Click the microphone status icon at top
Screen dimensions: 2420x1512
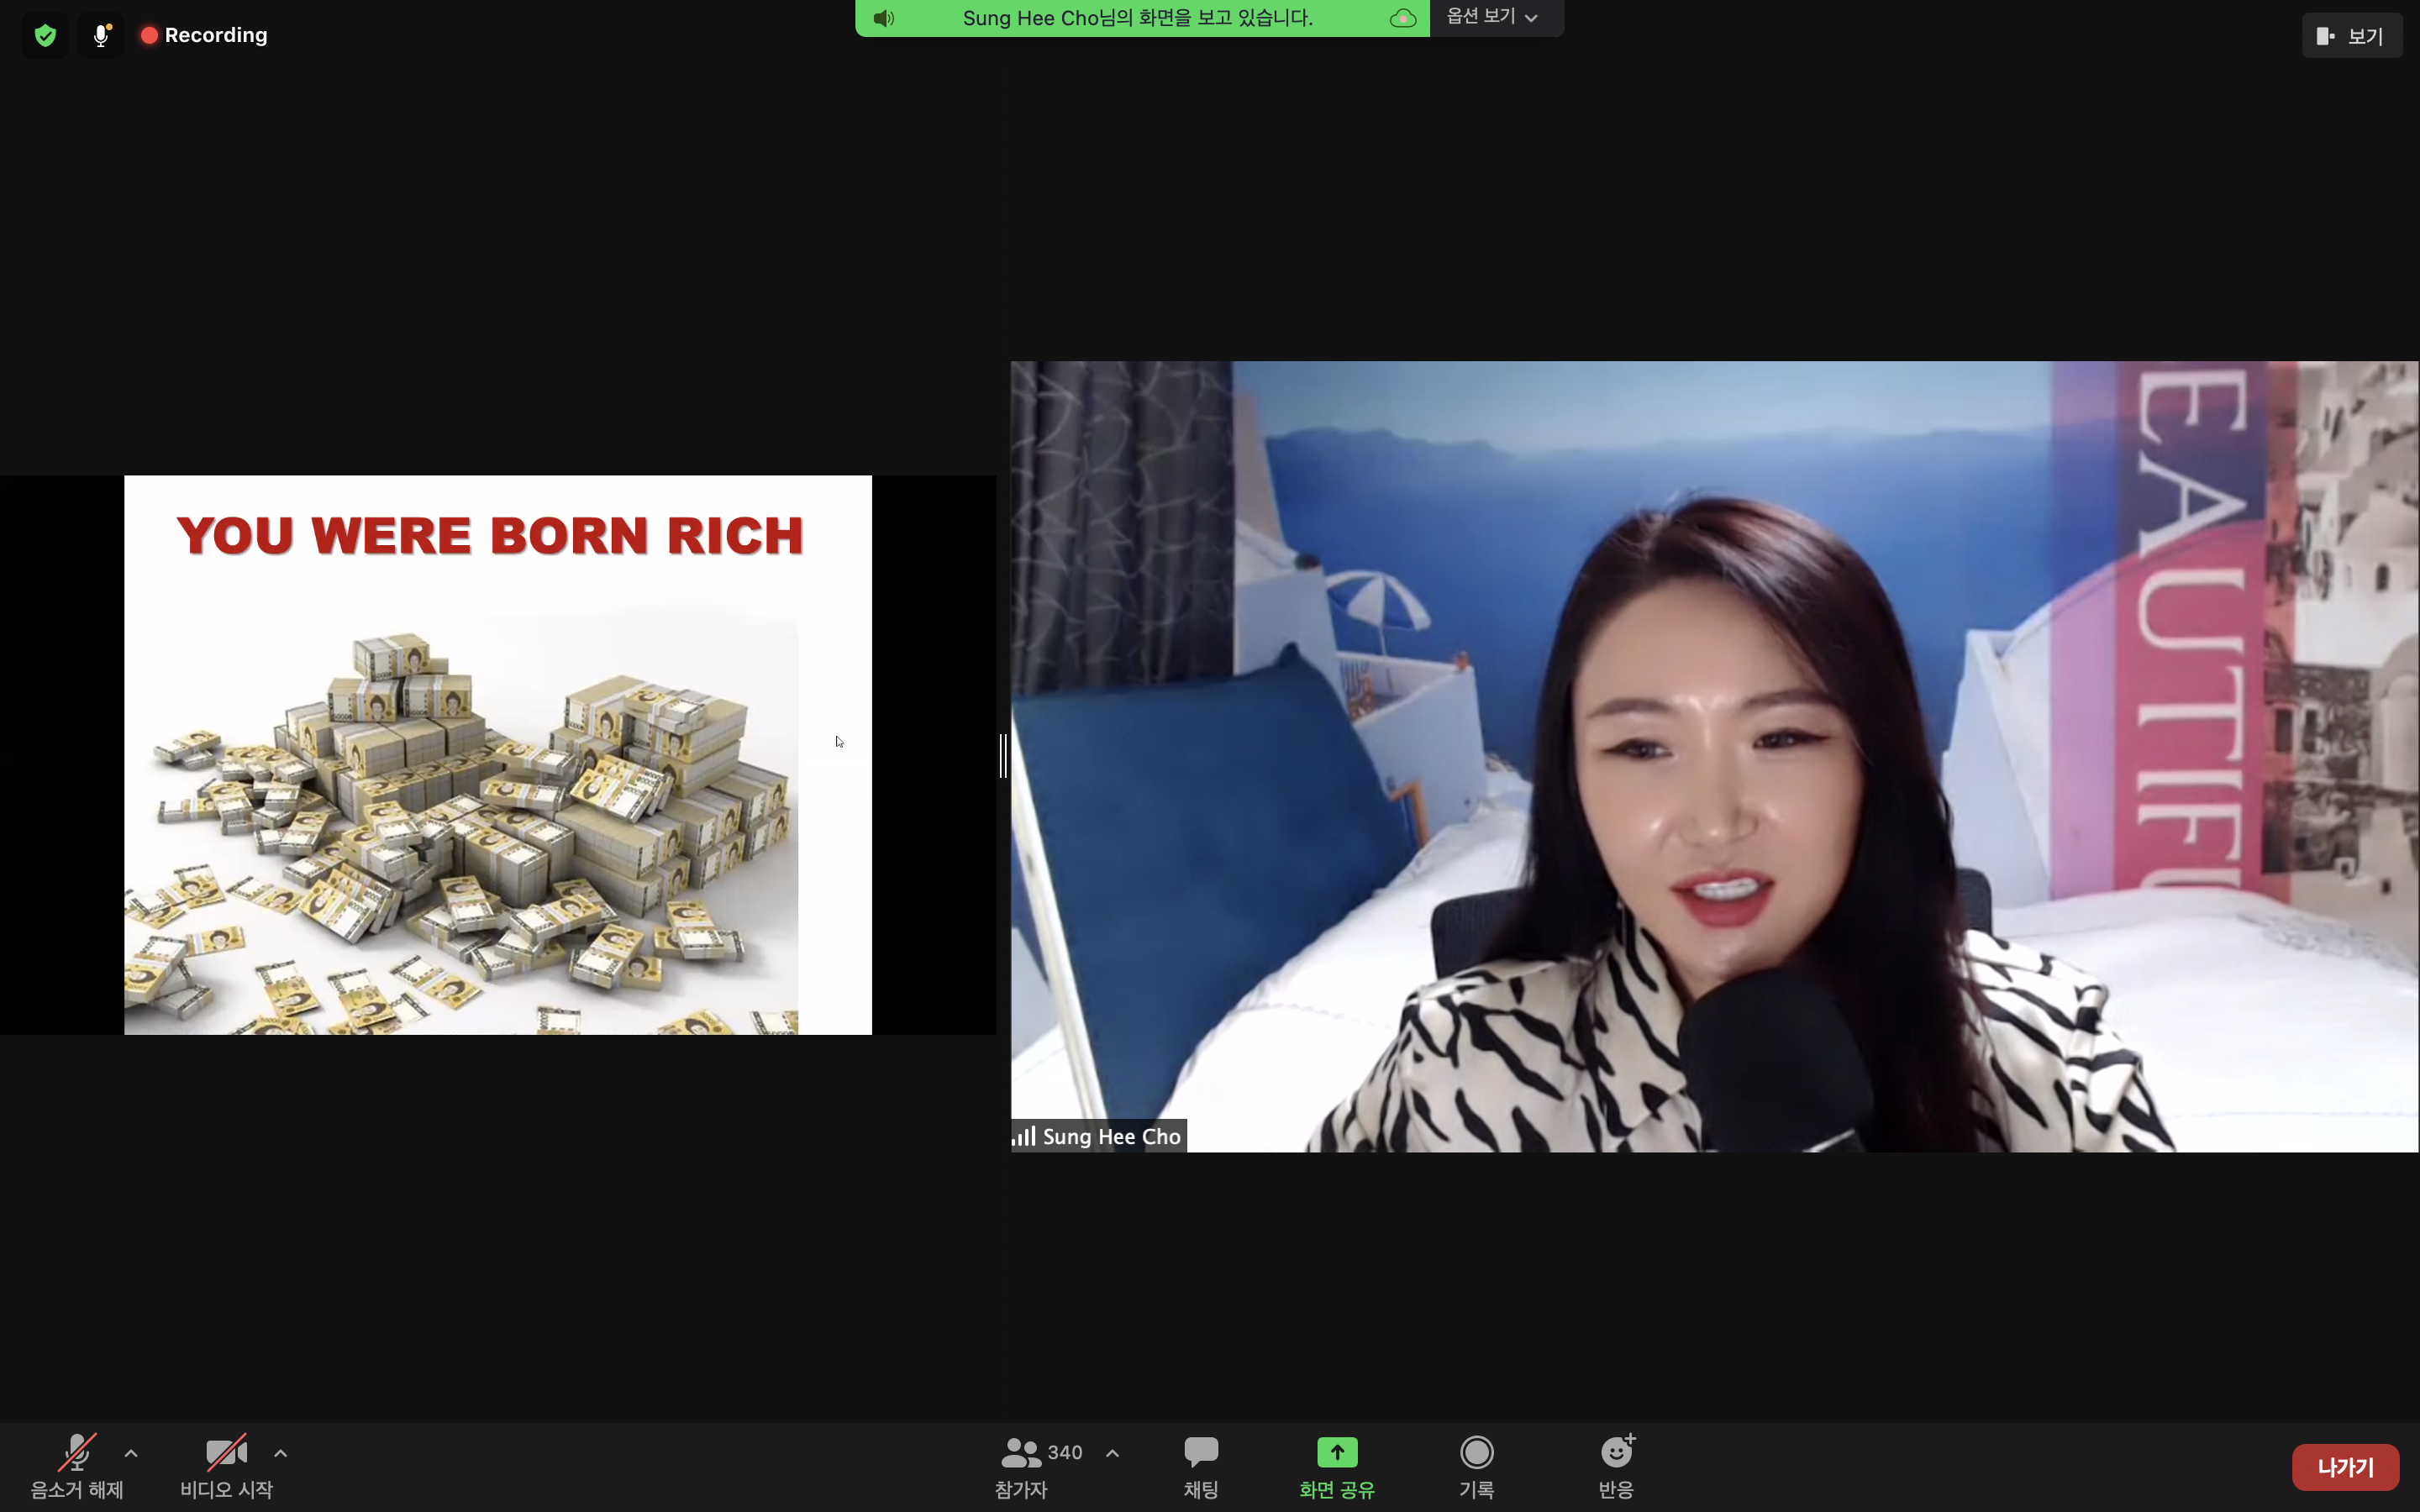[101, 36]
